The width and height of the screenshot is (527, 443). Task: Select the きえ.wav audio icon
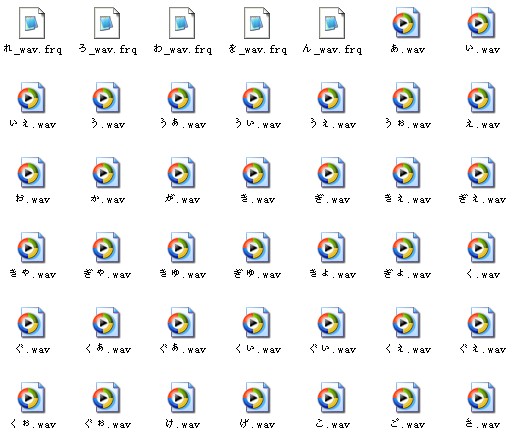click(407, 172)
